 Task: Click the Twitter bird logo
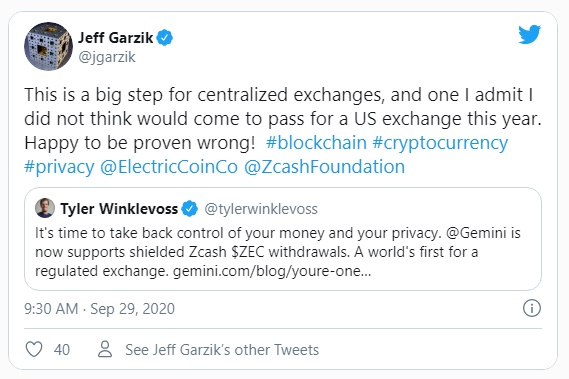click(529, 34)
